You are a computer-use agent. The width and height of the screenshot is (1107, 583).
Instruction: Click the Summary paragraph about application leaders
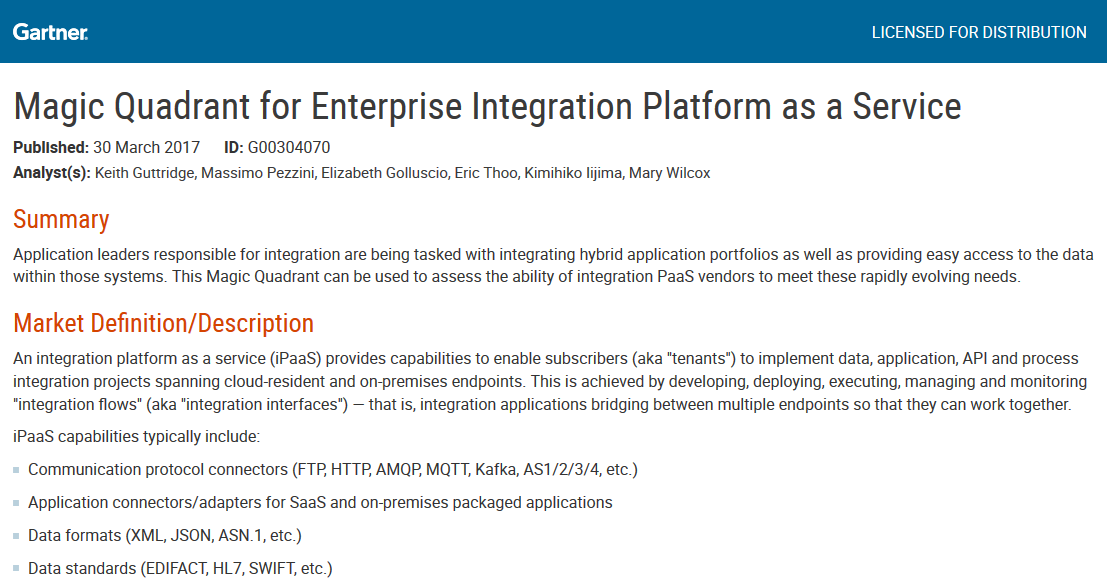tap(553, 265)
